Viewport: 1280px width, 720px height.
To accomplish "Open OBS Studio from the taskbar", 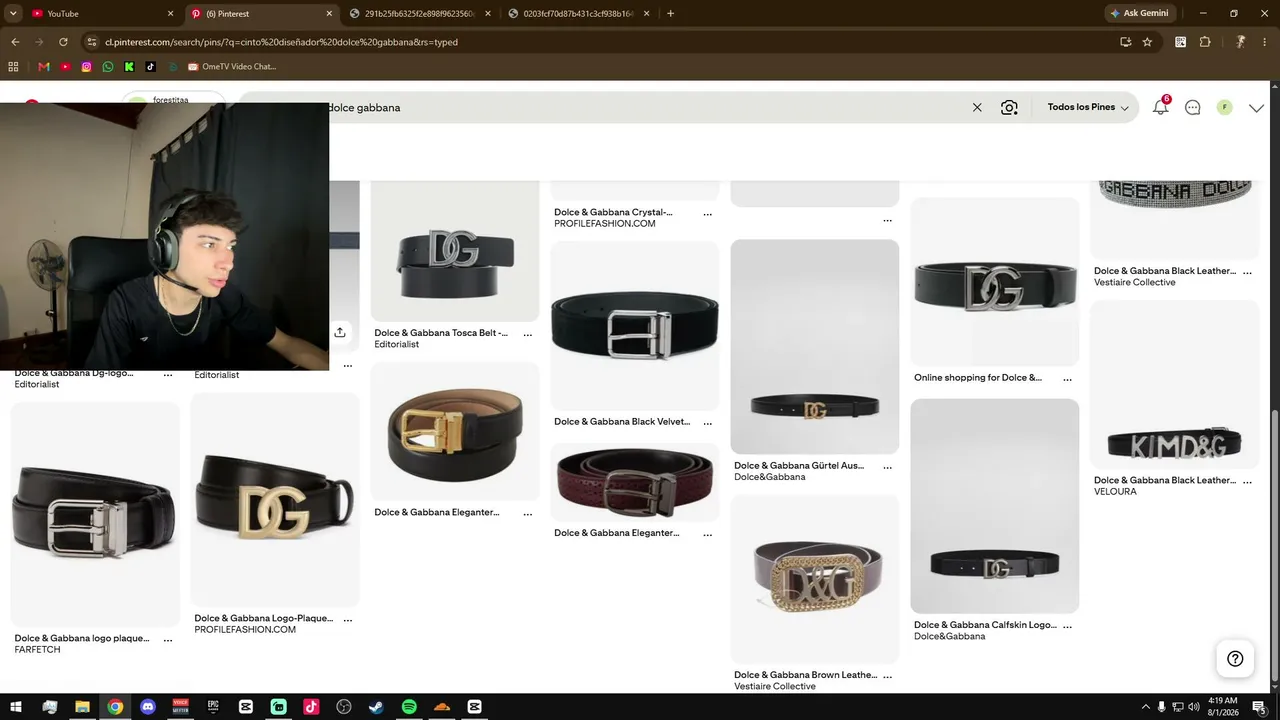I will pos(344,707).
